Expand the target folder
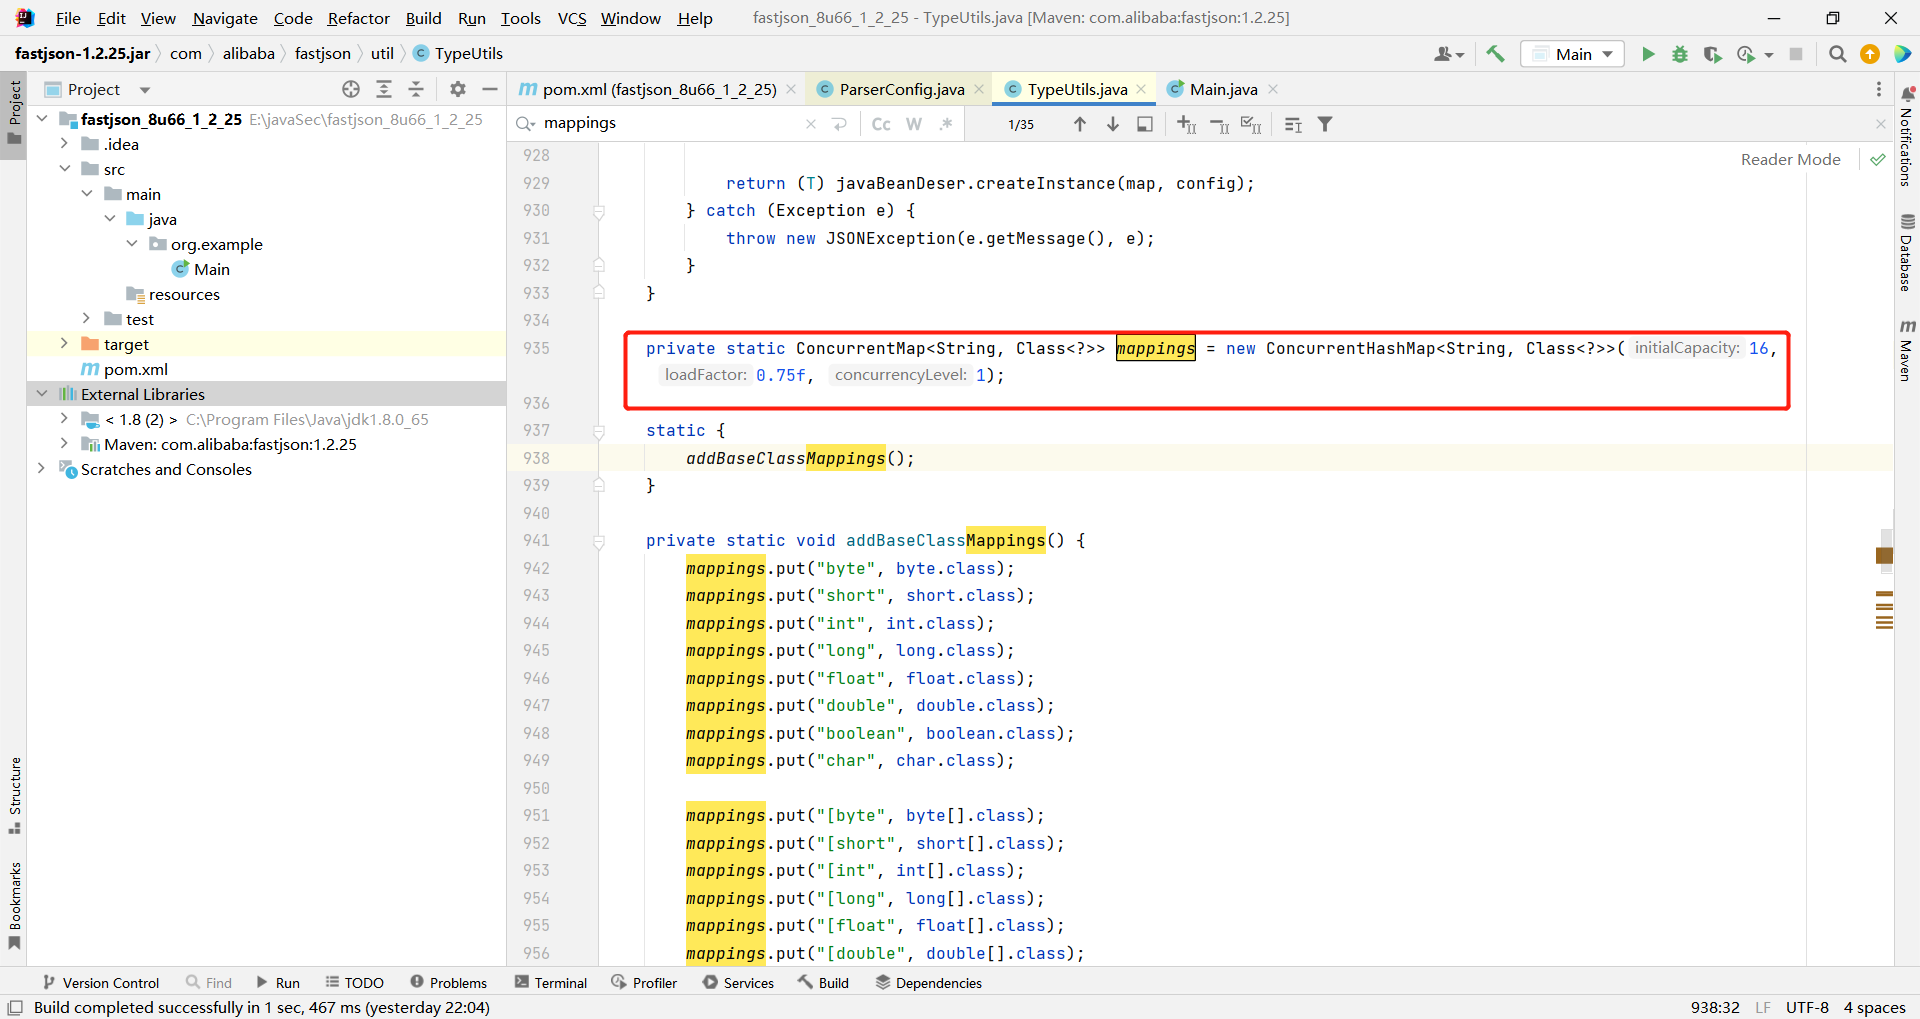Viewport: 1920px width, 1019px height. click(64, 344)
